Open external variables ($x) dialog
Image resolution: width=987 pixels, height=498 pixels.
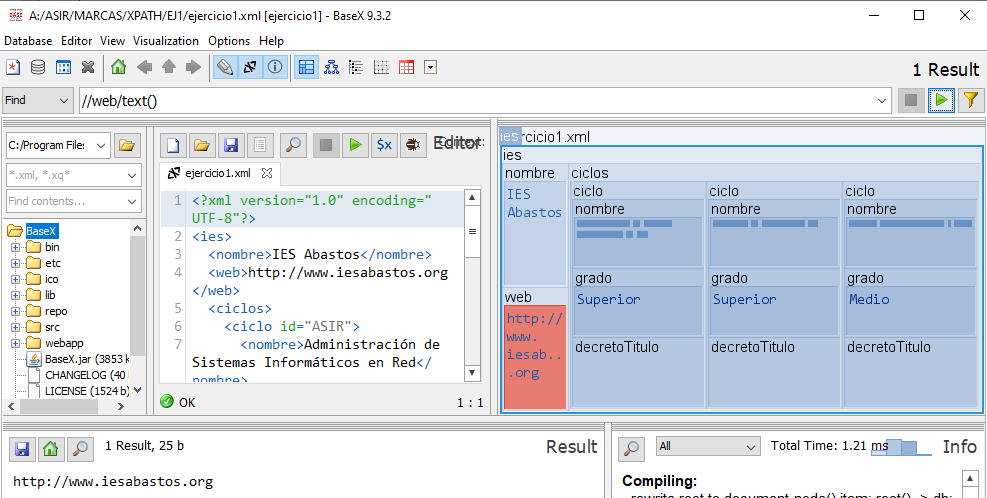pos(383,145)
